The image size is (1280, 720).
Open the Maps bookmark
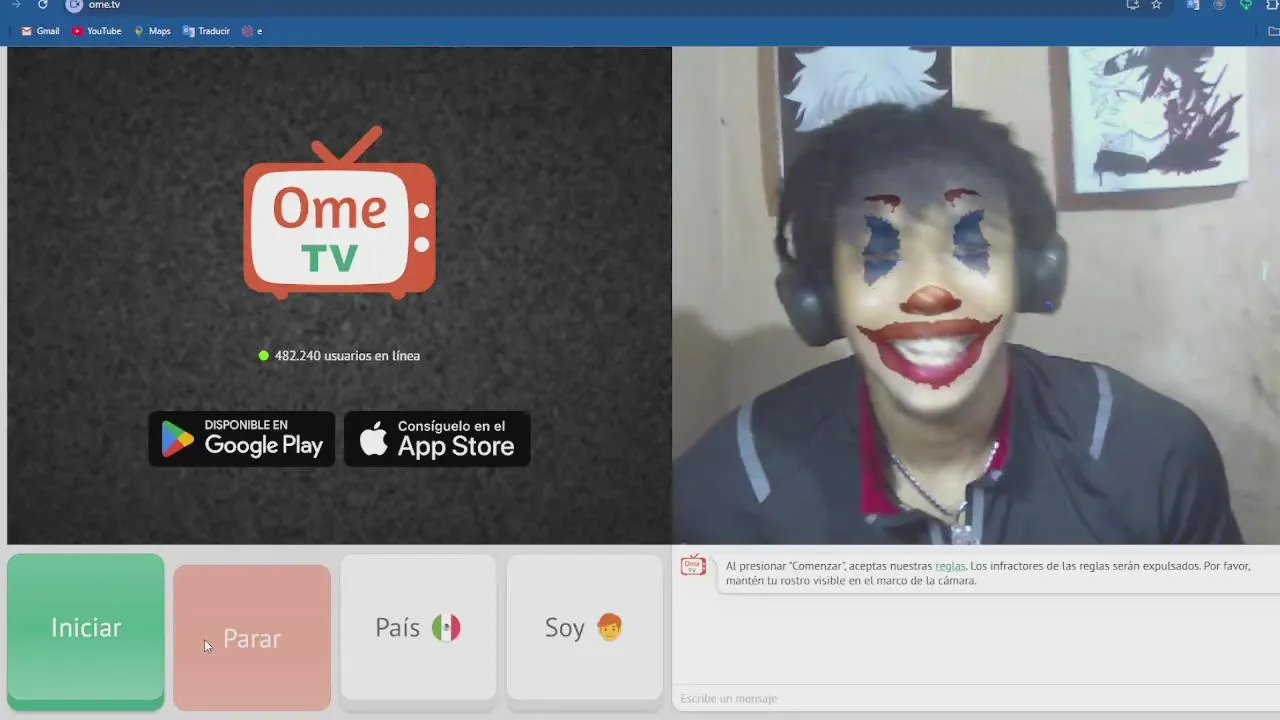tap(152, 31)
